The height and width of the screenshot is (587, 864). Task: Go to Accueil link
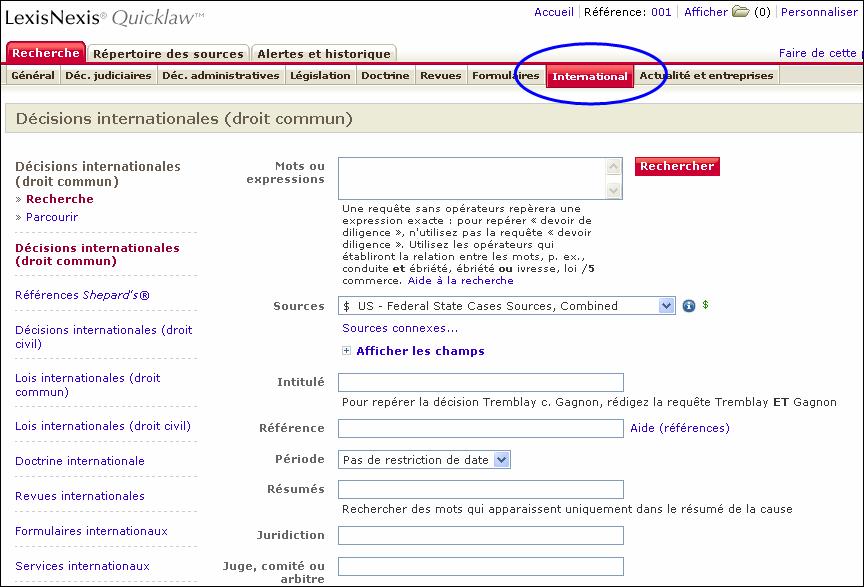(x=554, y=12)
